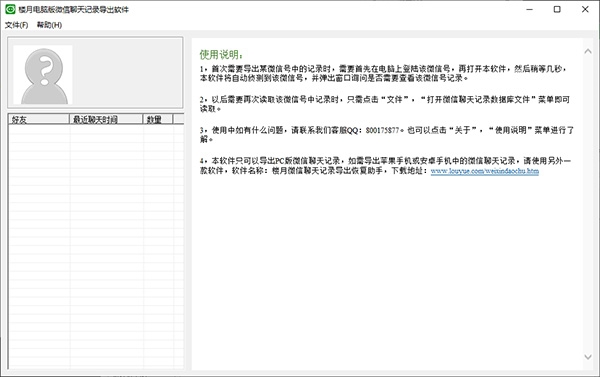Maximize the application window
The height and width of the screenshot is (377, 600).
(x=557, y=9)
